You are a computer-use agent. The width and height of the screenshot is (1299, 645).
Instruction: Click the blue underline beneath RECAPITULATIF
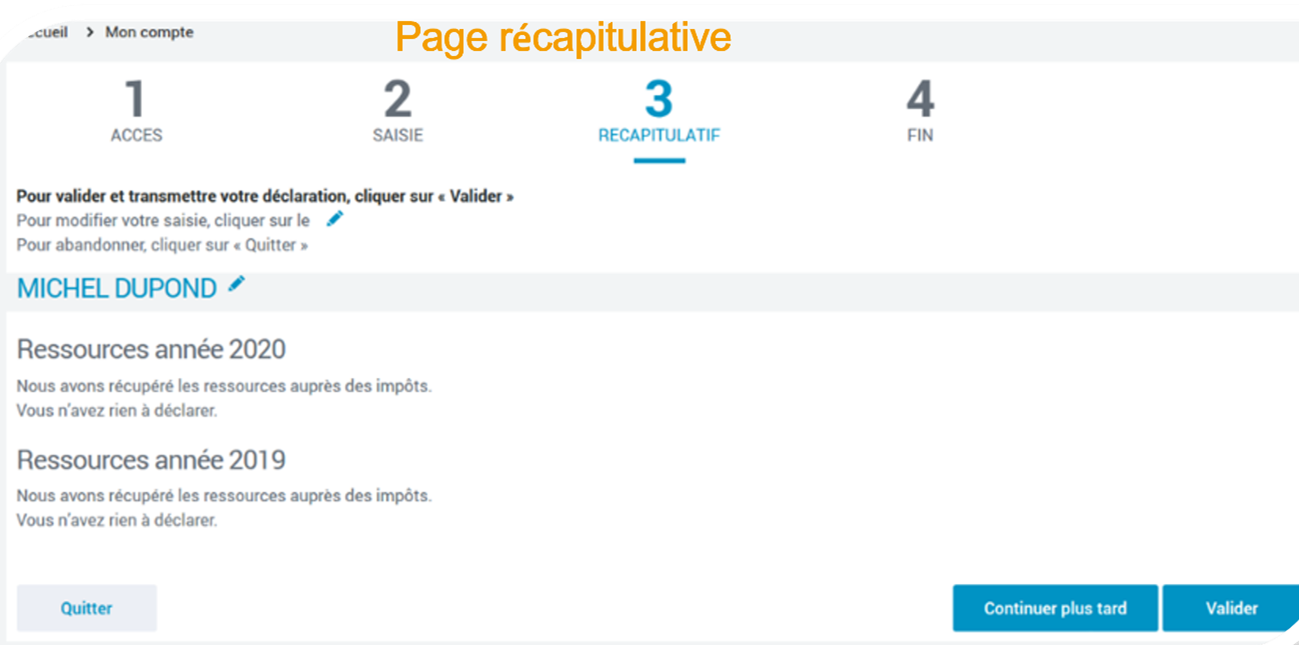click(659, 160)
